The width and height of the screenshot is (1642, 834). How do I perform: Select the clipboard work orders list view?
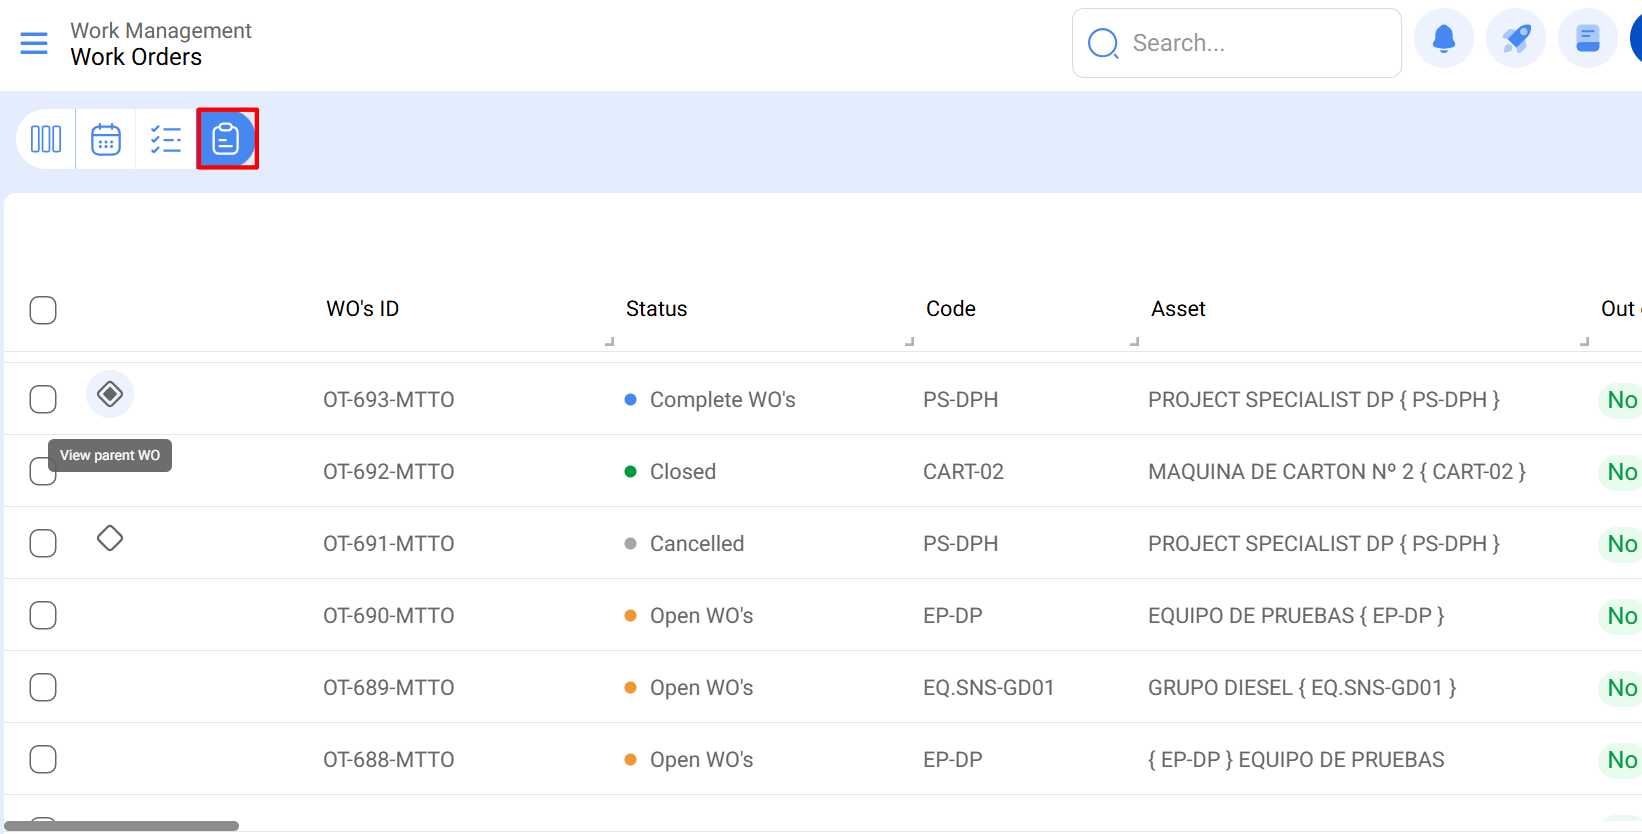coord(227,139)
